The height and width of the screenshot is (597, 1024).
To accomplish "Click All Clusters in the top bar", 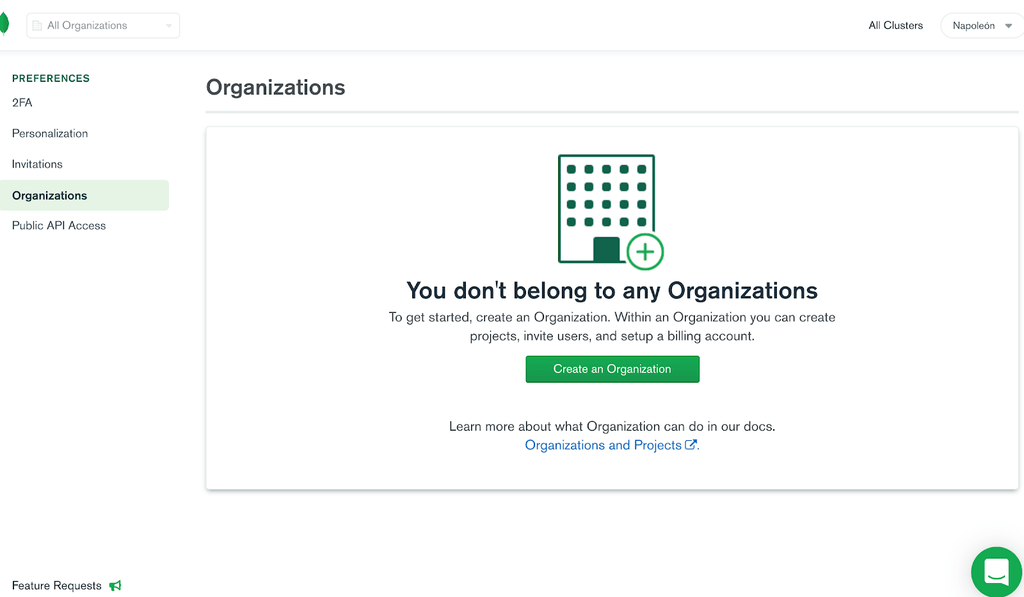I will coord(895,25).
